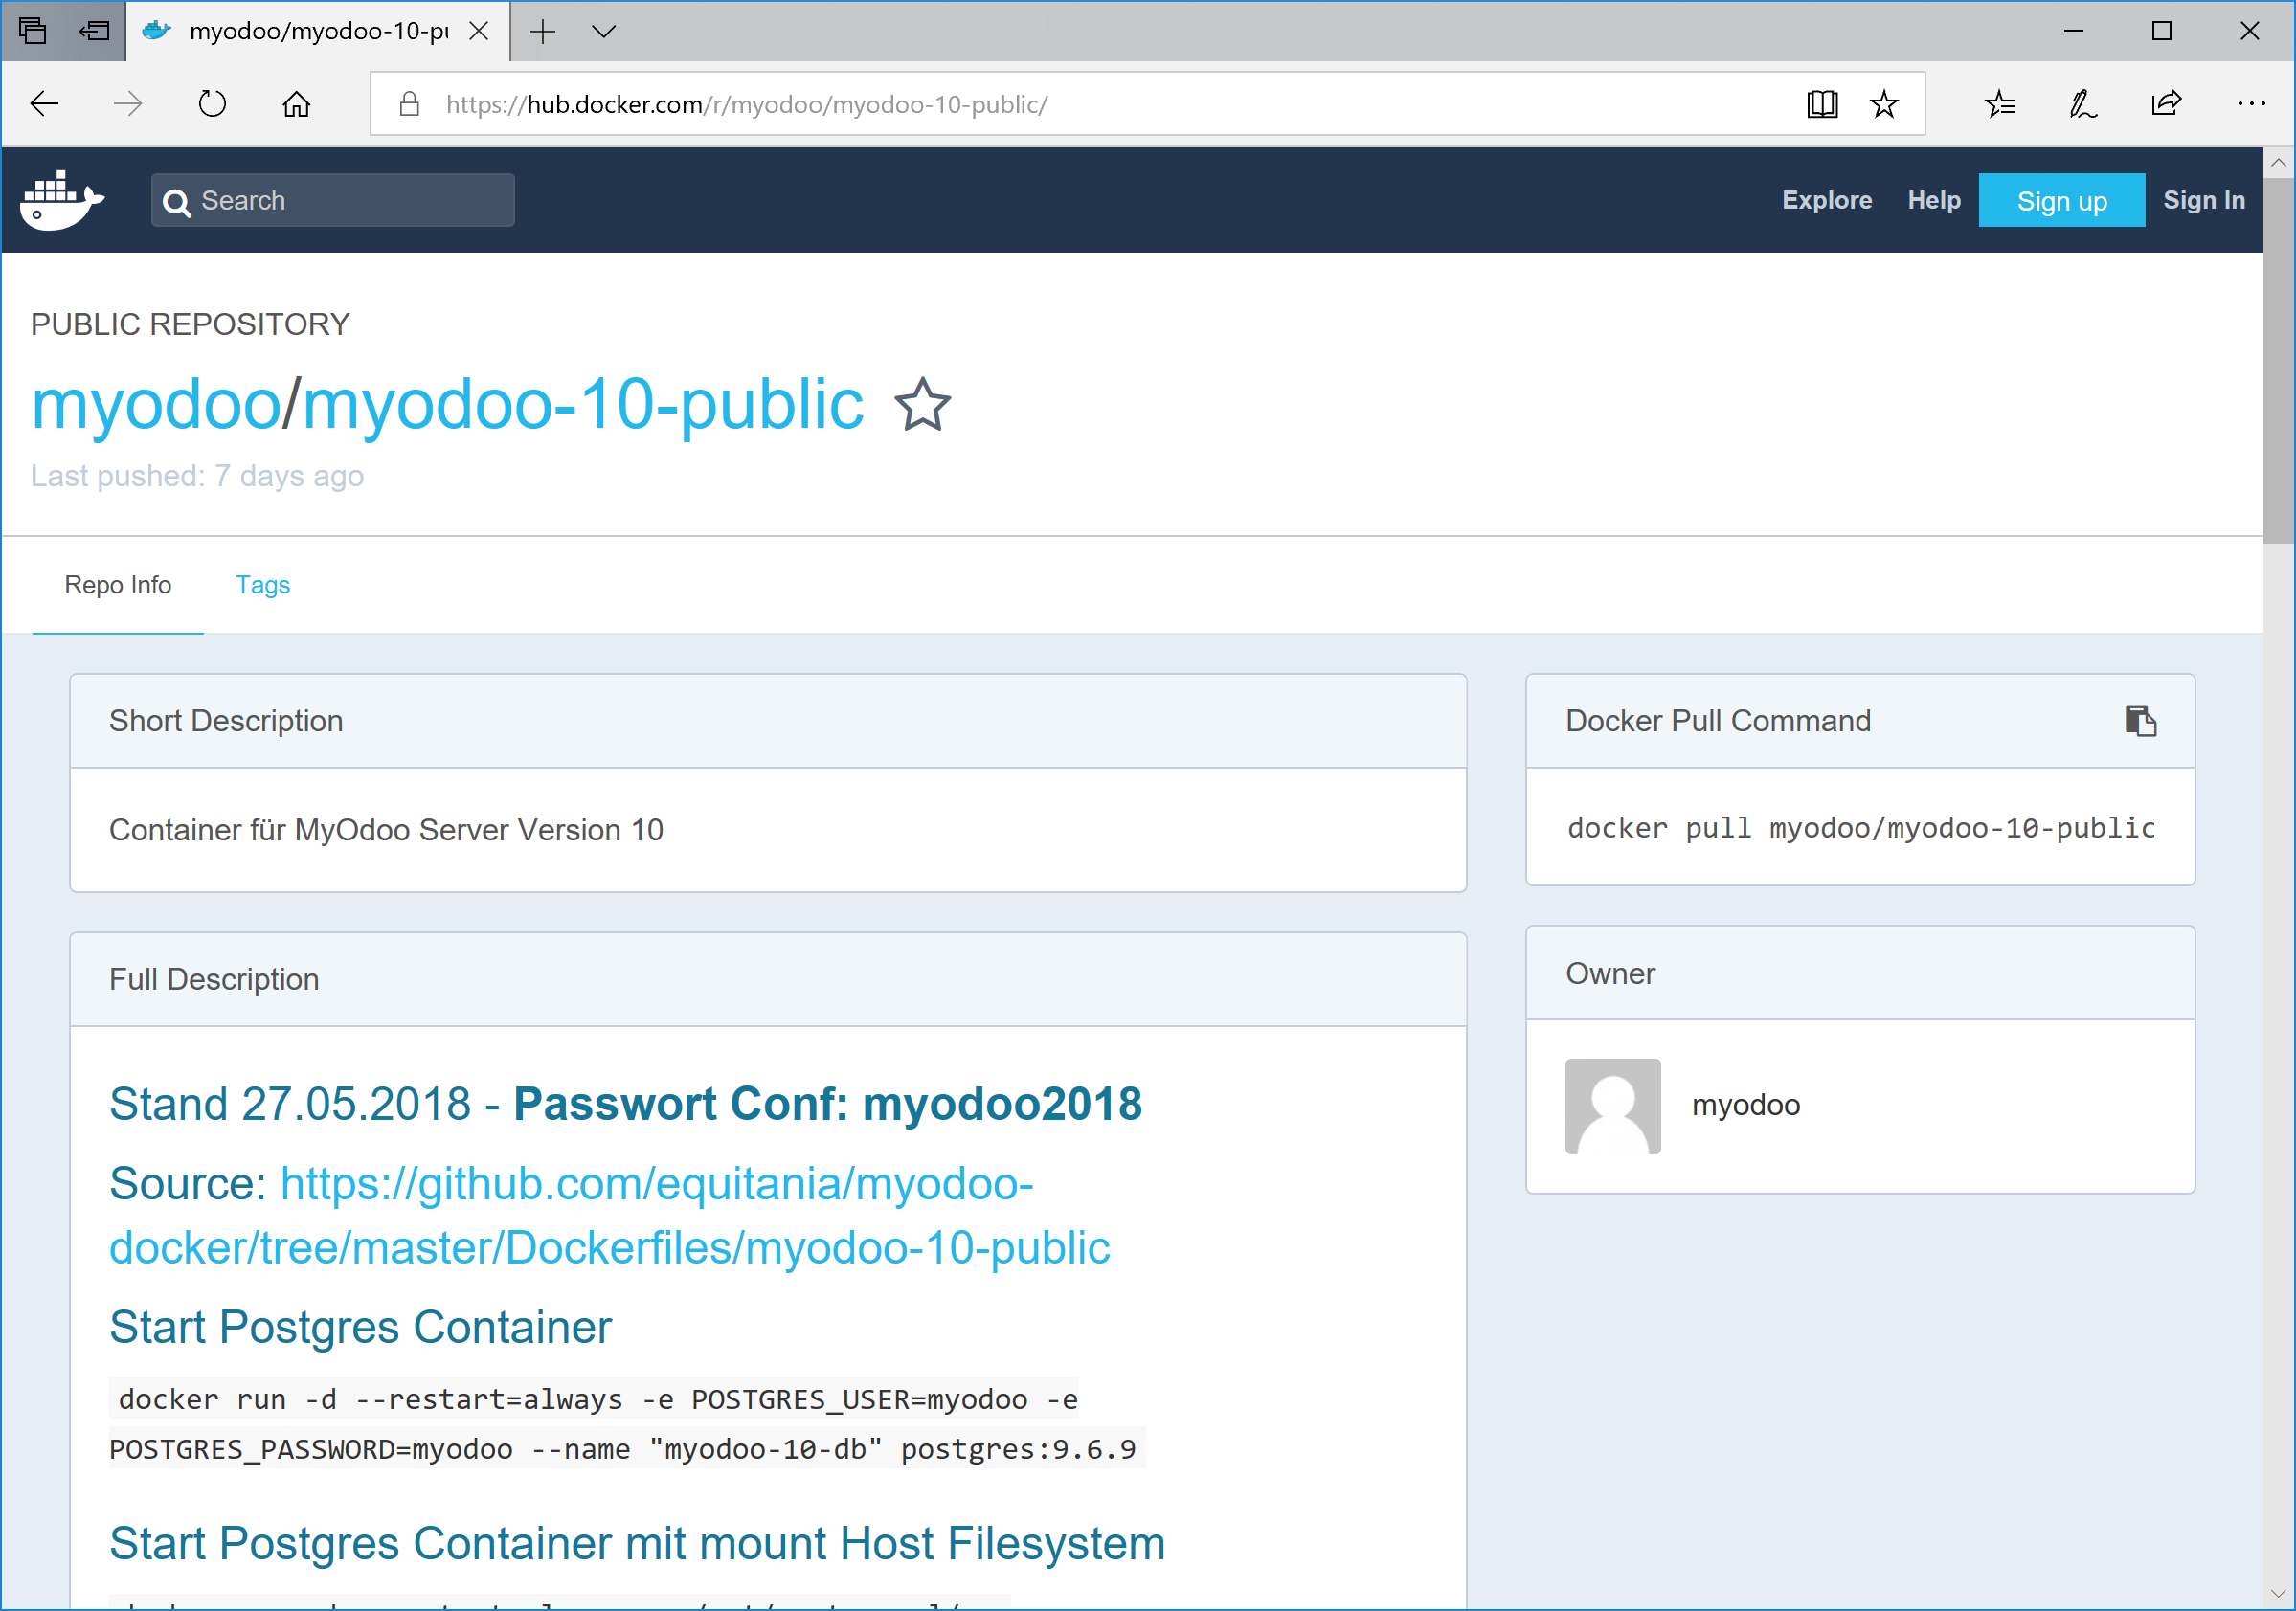
Task: Copy the docker pull command
Action: 2140,720
